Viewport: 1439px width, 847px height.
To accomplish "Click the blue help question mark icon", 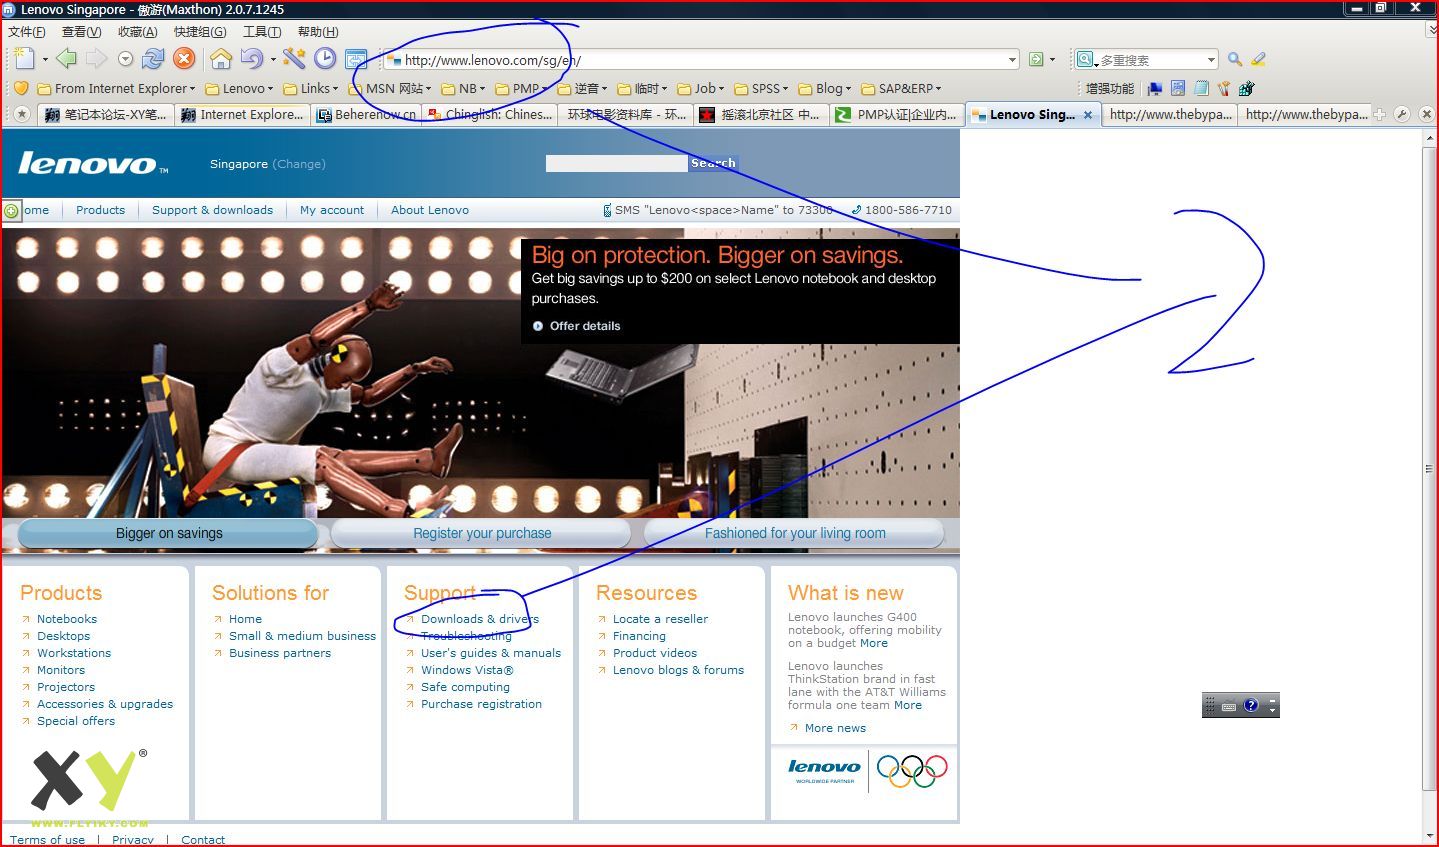I will tap(1250, 706).
